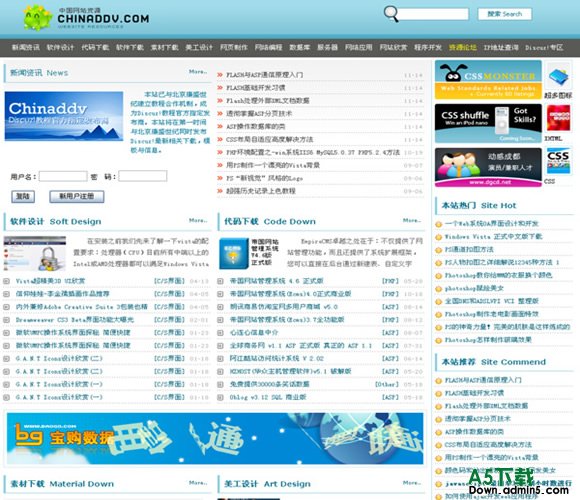This screenshot has height=500, width=580.
Task: Click the 新用户注册 register button
Action: [x=77, y=196]
